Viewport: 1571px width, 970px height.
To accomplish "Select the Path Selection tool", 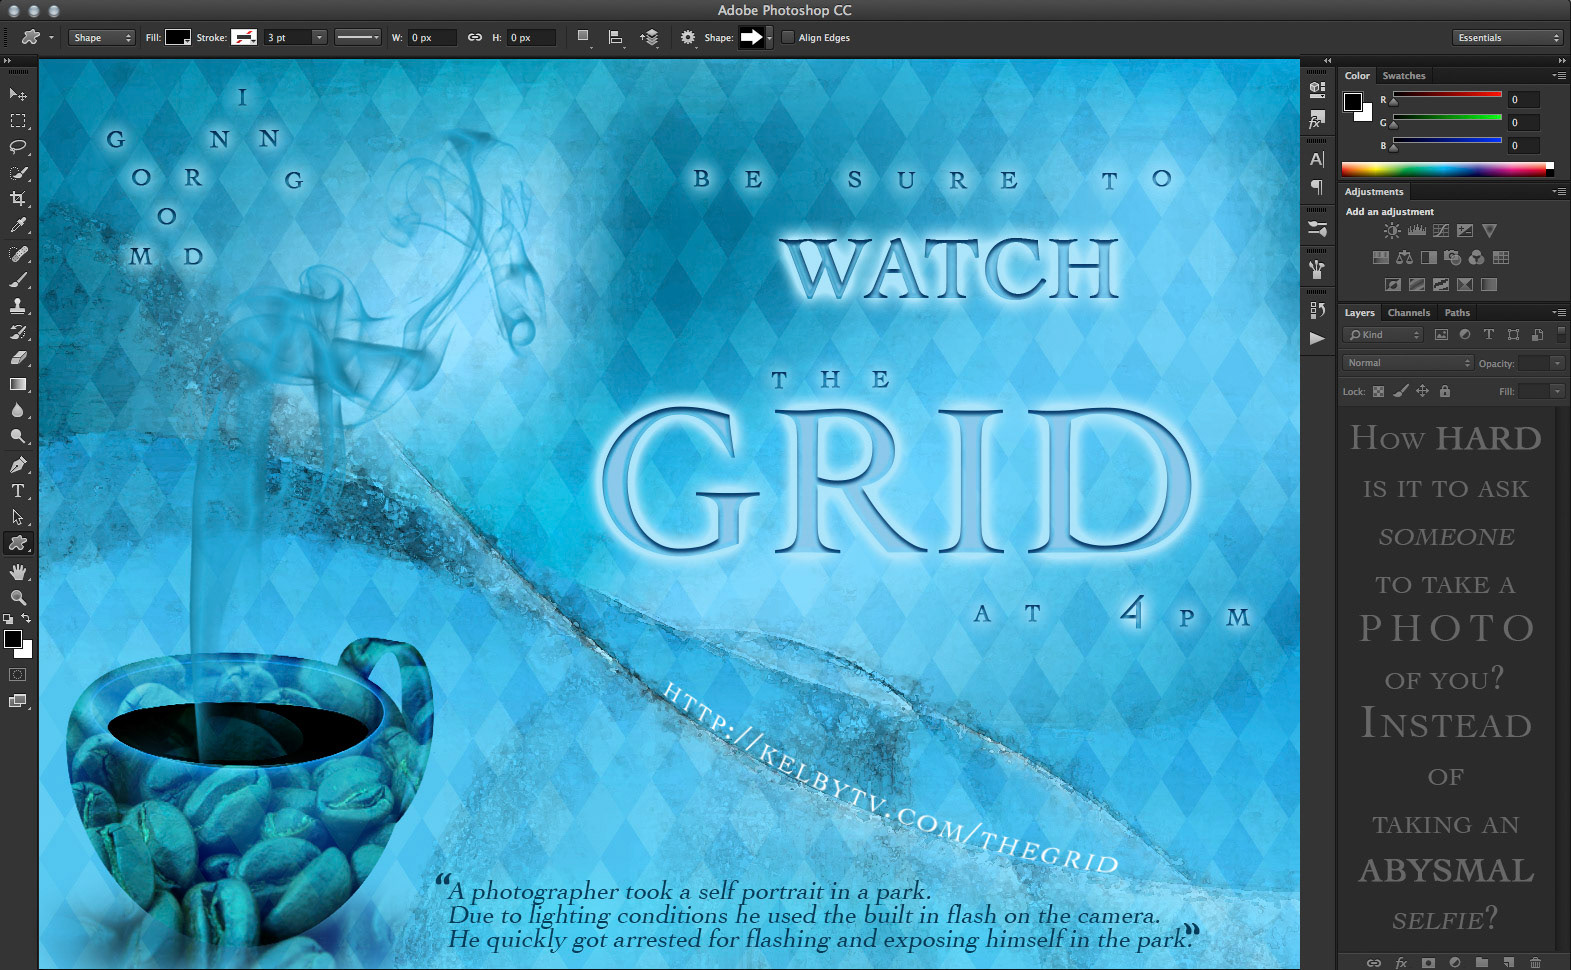I will point(18,517).
